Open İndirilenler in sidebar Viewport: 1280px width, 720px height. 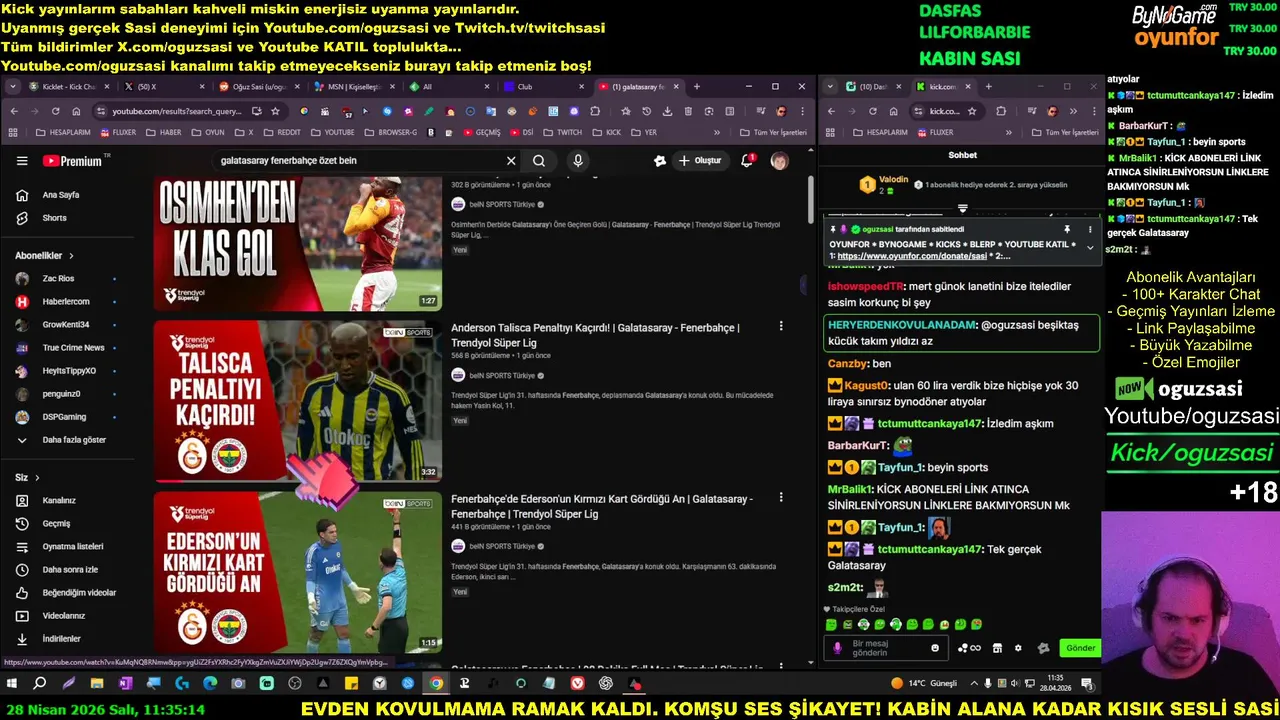pyautogui.click(x=61, y=639)
